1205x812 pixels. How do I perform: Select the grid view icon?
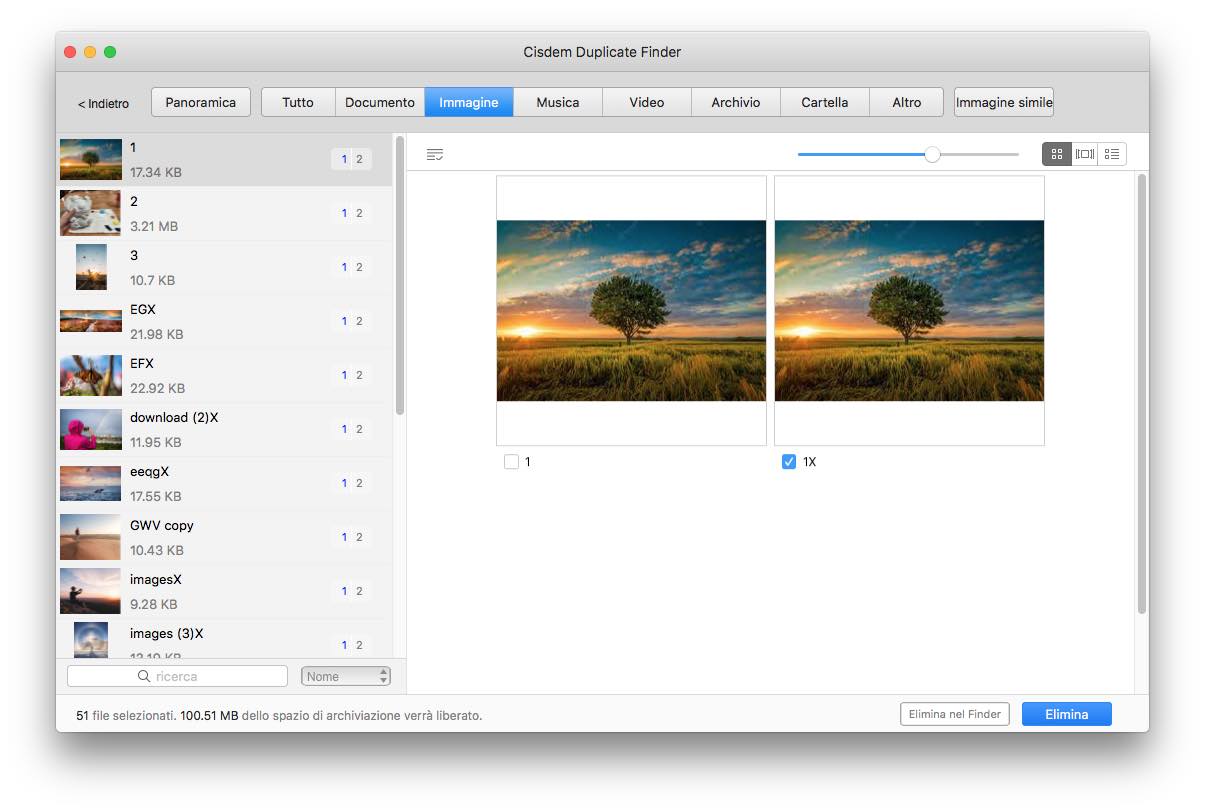coord(1057,154)
